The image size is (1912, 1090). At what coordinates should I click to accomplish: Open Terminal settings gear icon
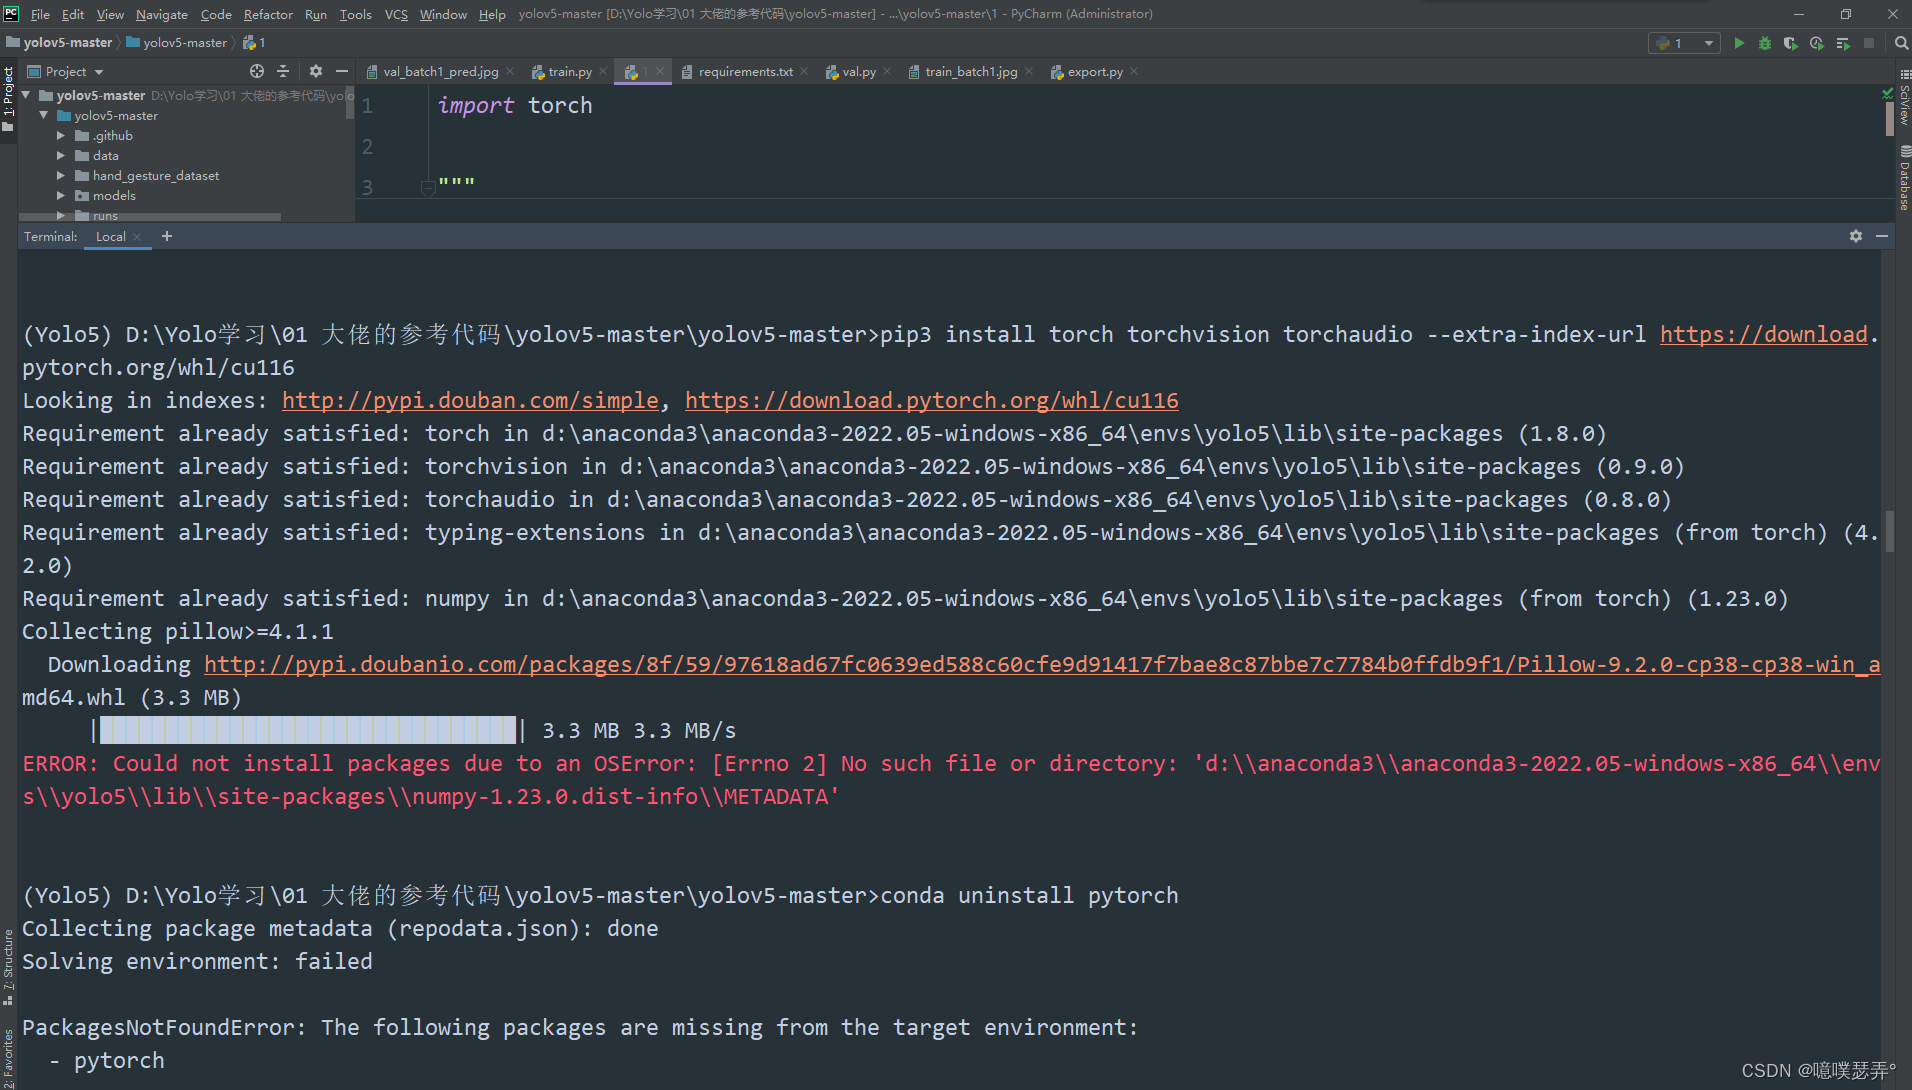click(x=1856, y=236)
